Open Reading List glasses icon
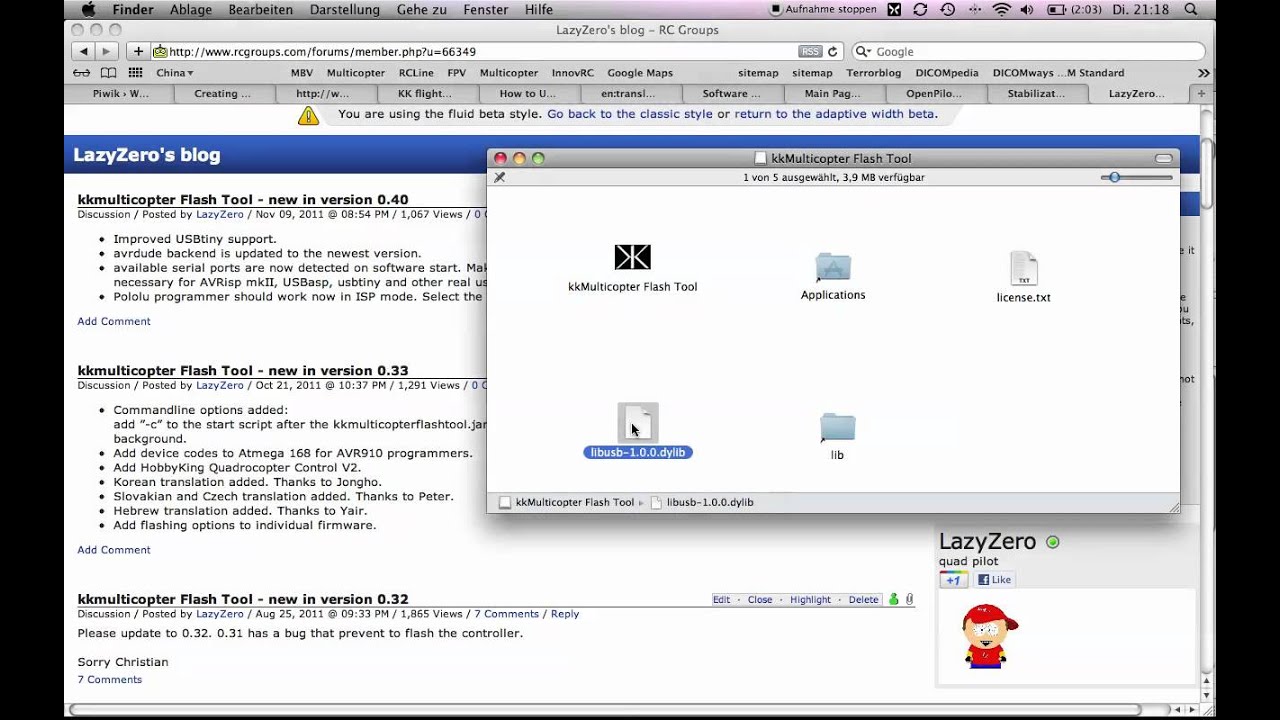1280x720 pixels. tap(82, 73)
